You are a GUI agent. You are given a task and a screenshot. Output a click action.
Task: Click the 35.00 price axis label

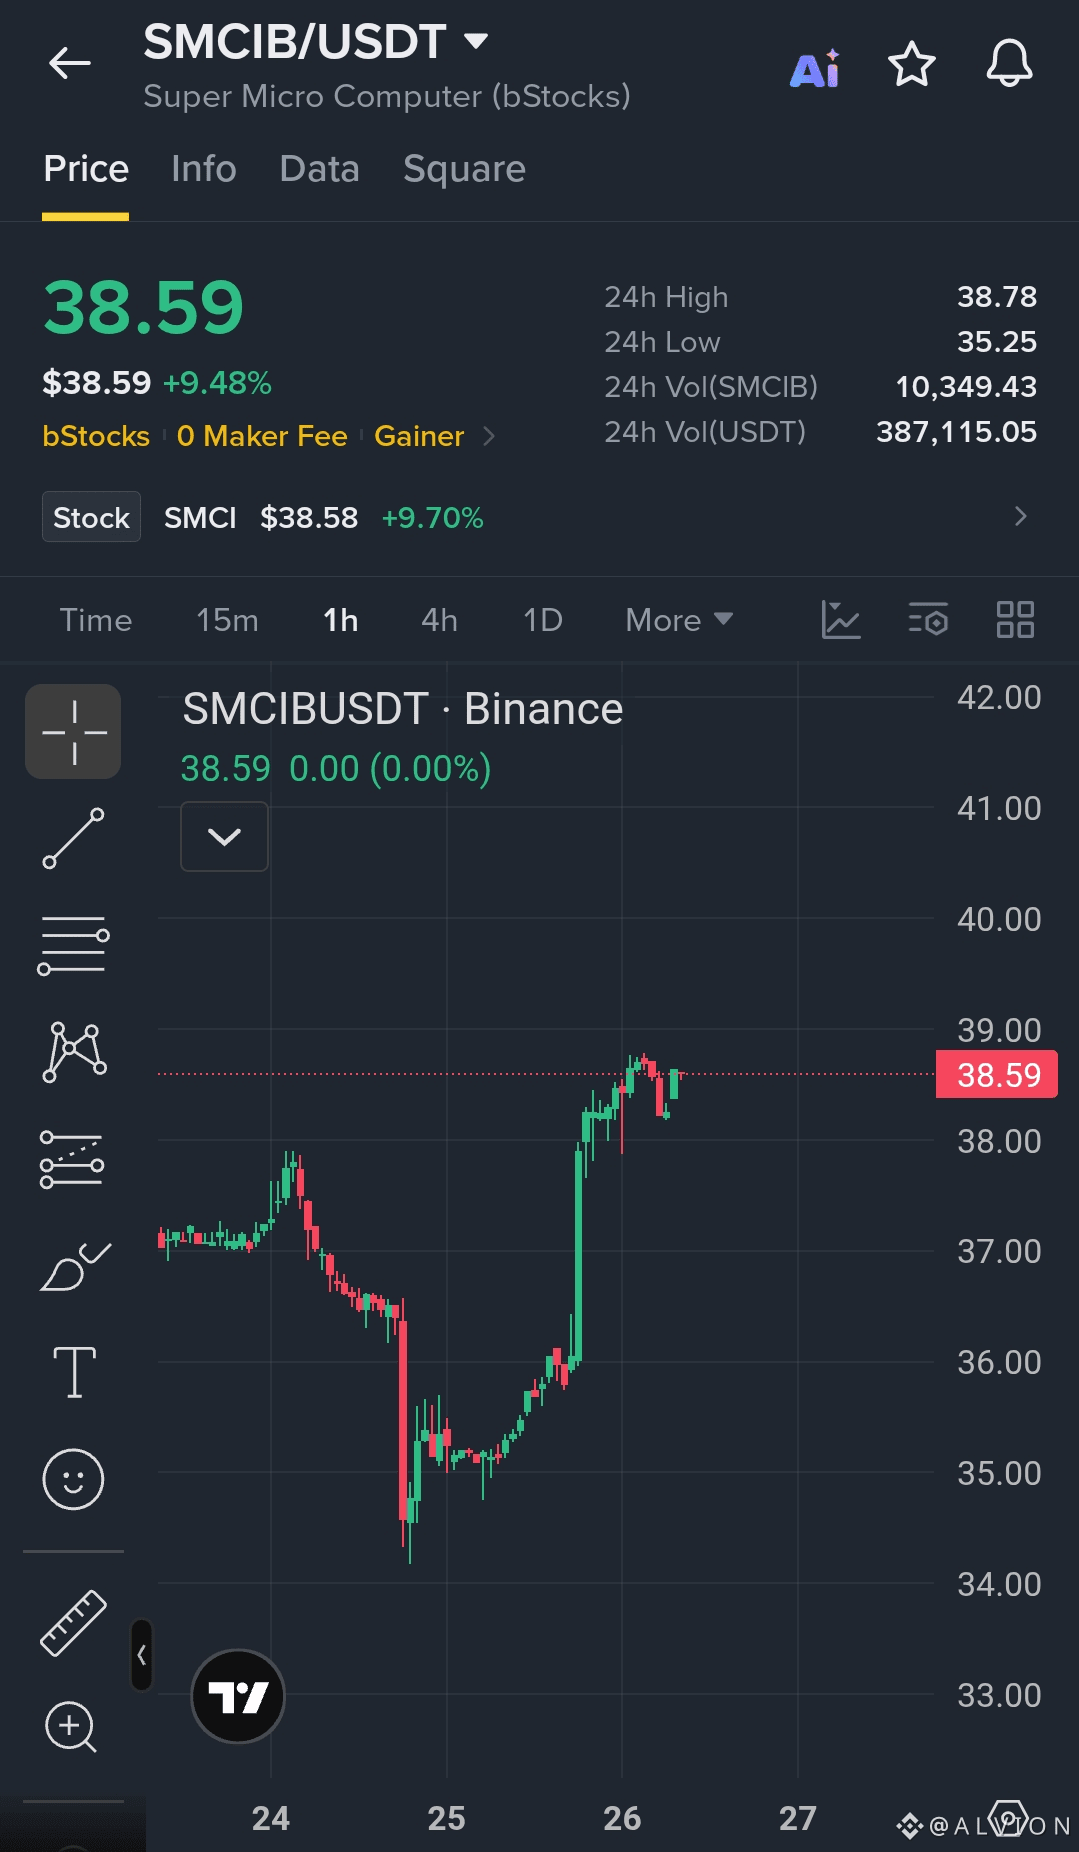[999, 1473]
